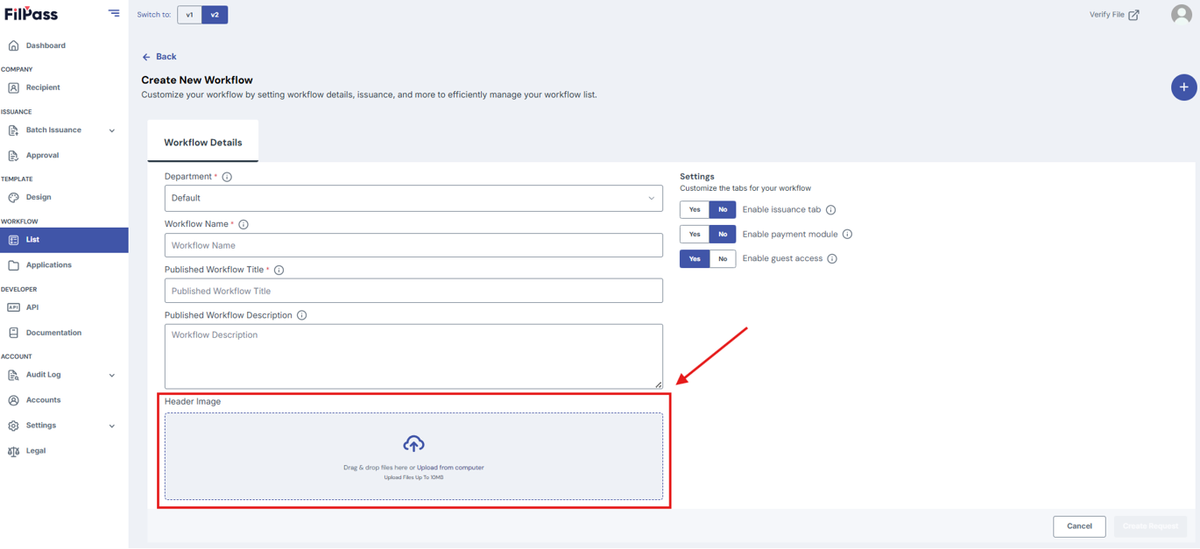This screenshot has height=549, width=1200.
Task: Switch to version v1
Action: 189,15
